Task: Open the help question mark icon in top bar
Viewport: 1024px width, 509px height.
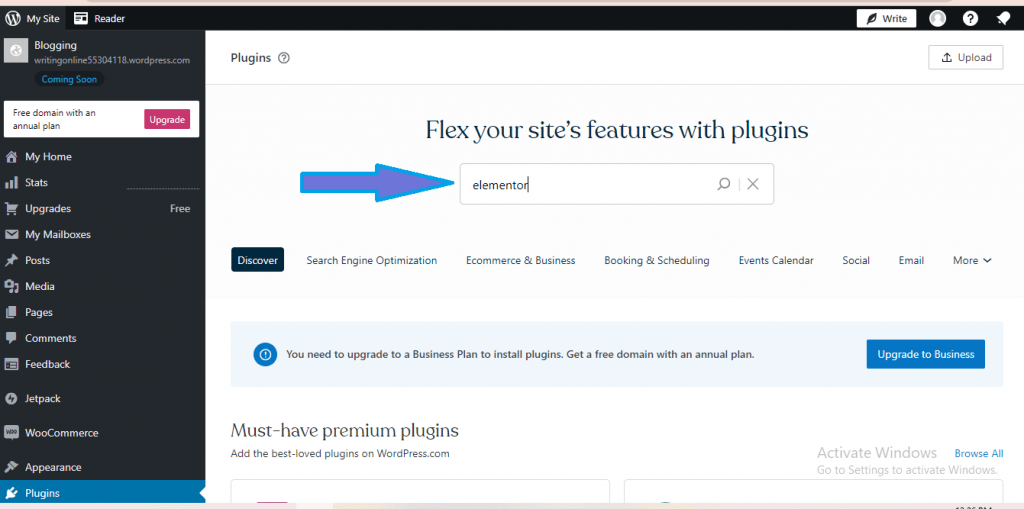Action: coord(970,18)
